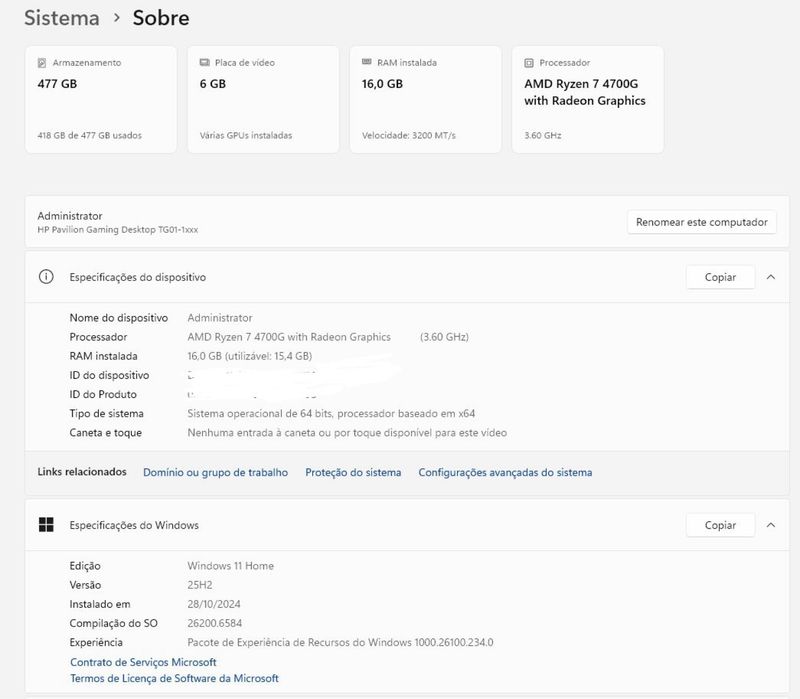This screenshot has width=800, height=699.
Task: Select the RAM instalada memory icon
Action: 366,62
